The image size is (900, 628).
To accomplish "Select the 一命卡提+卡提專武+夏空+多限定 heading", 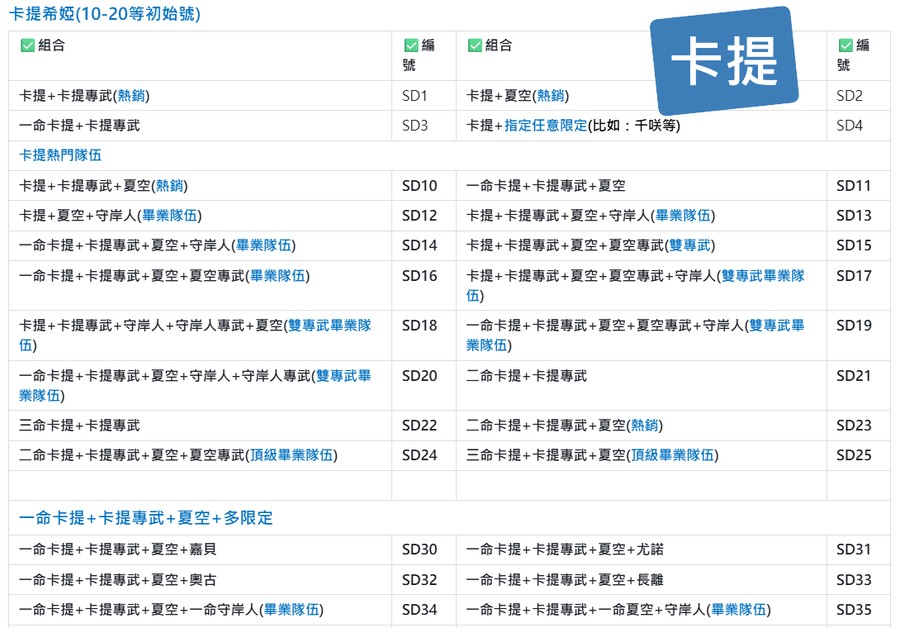I will tap(145, 518).
